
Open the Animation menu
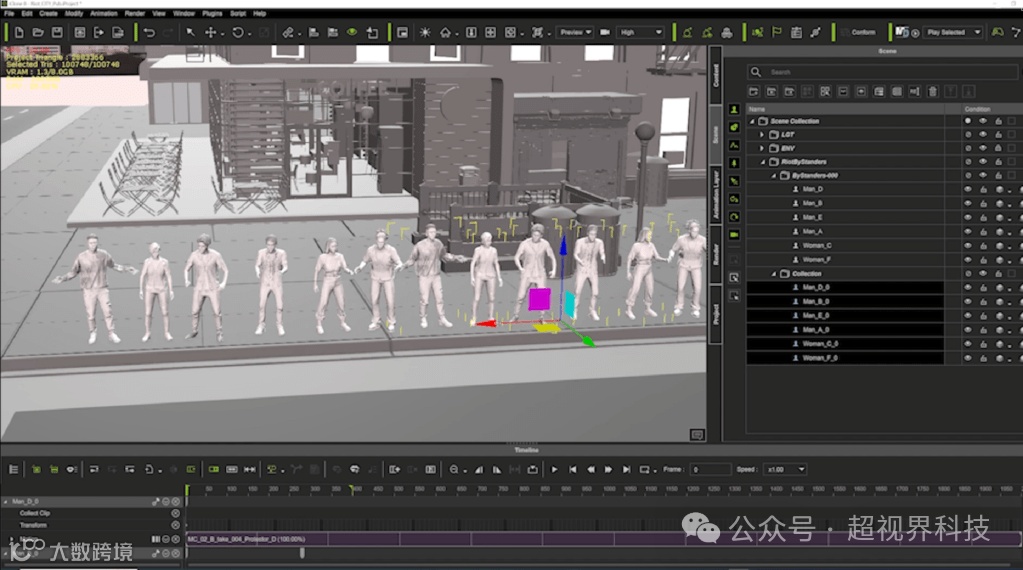click(103, 14)
